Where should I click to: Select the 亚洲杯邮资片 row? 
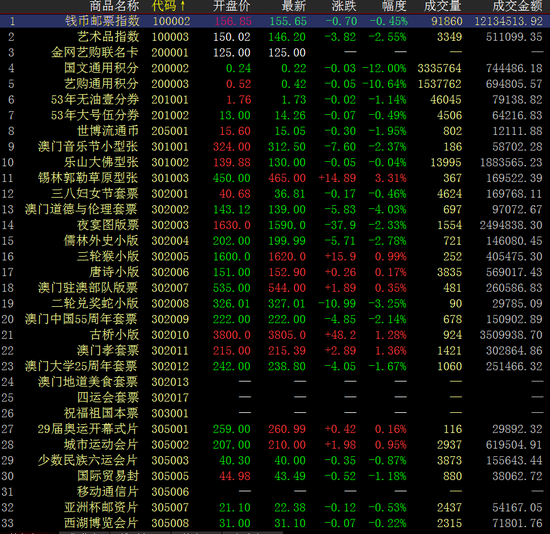click(275, 507)
